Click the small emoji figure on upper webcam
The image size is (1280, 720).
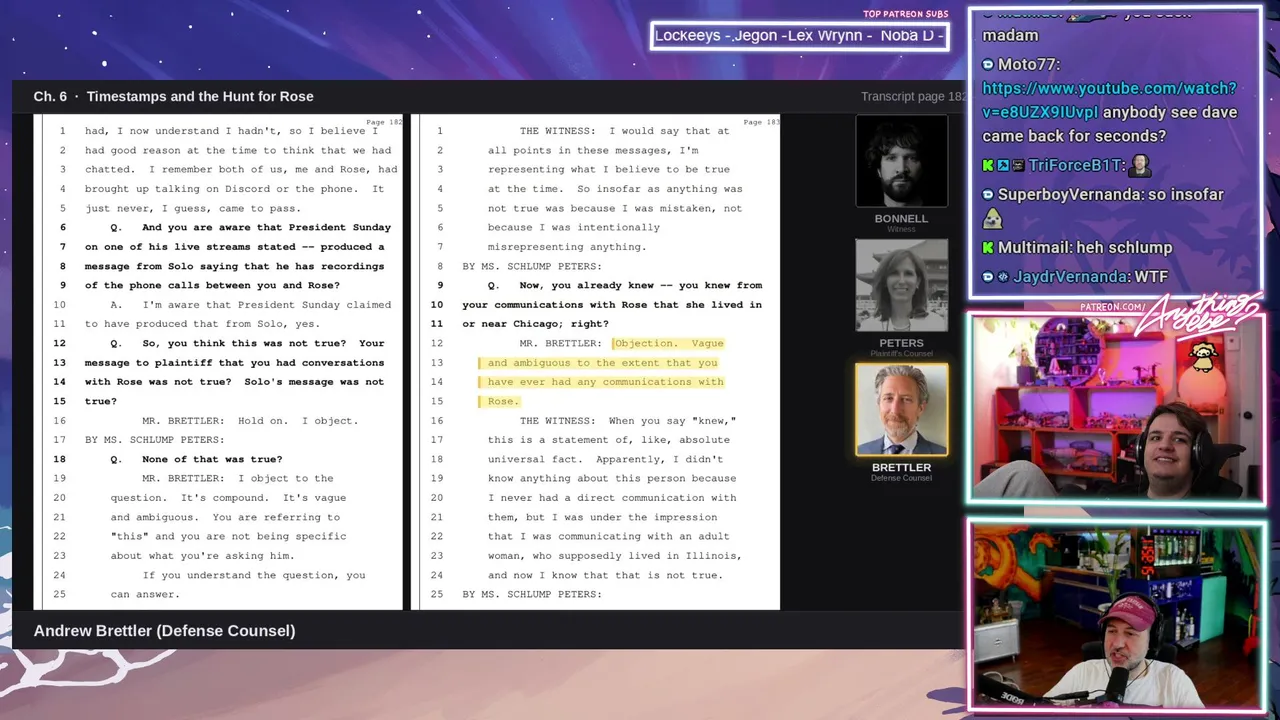click(1203, 357)
